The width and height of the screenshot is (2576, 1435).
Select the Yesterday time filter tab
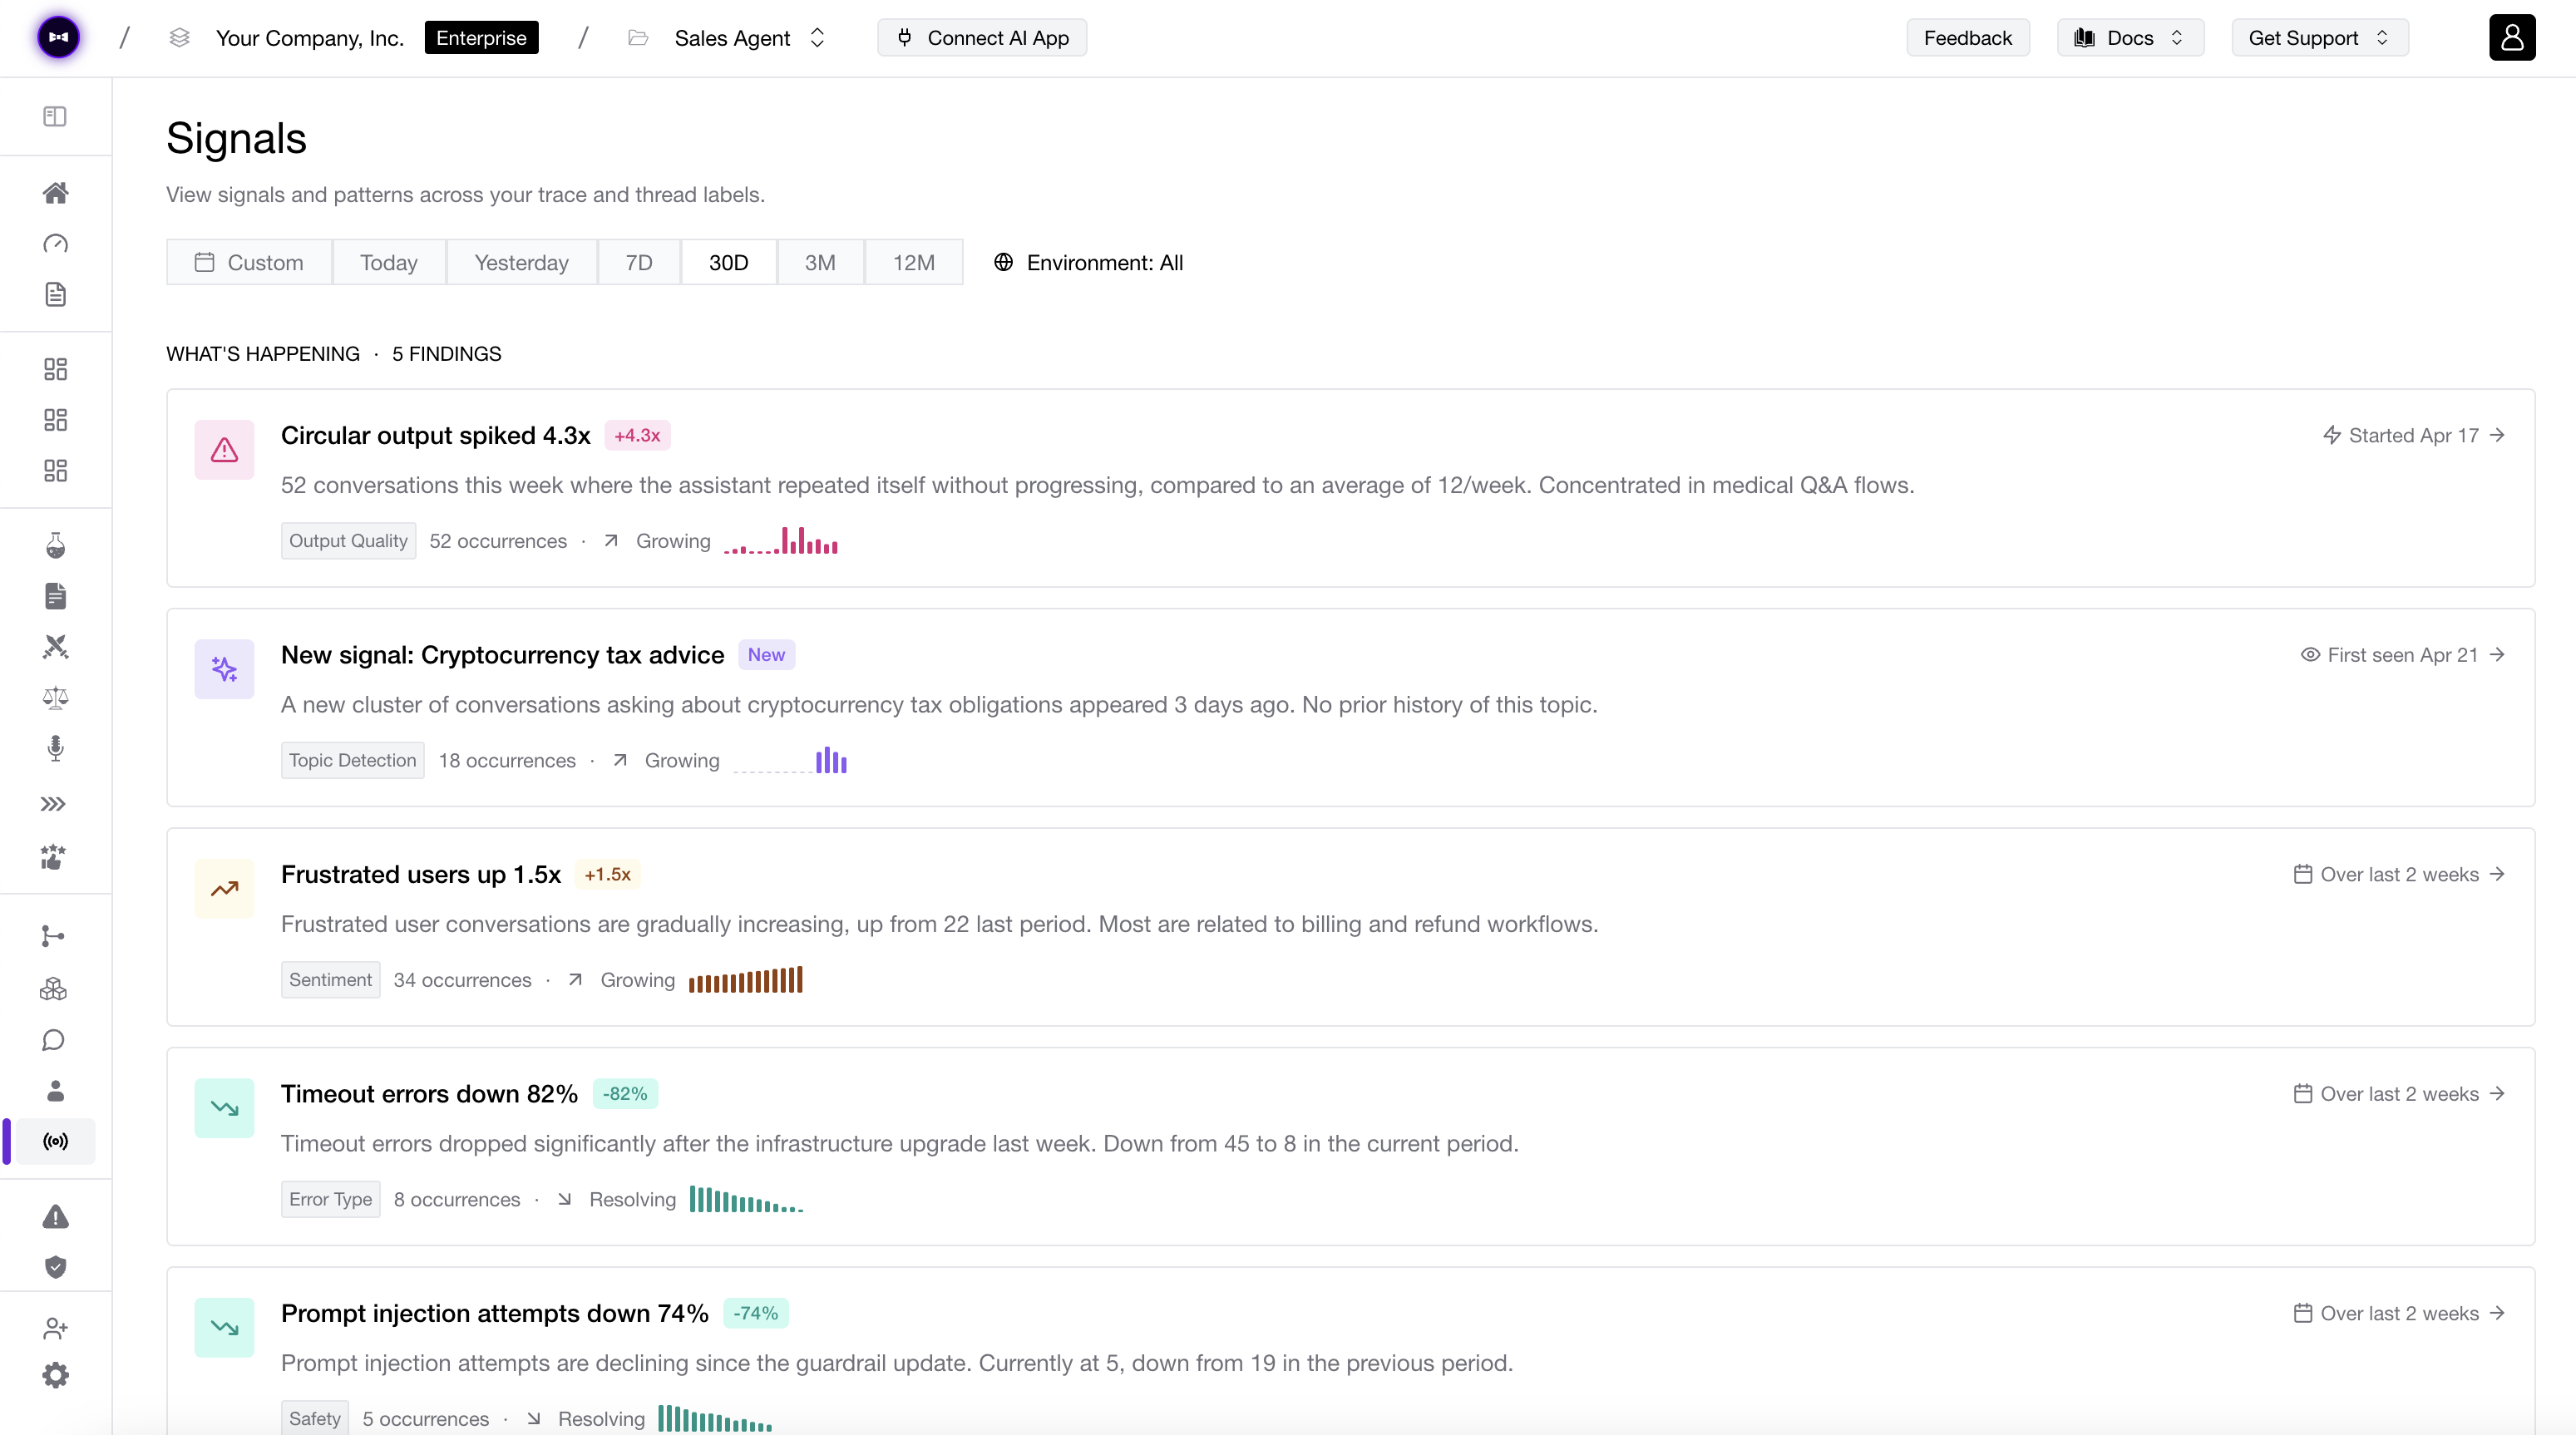coord(521,262)
